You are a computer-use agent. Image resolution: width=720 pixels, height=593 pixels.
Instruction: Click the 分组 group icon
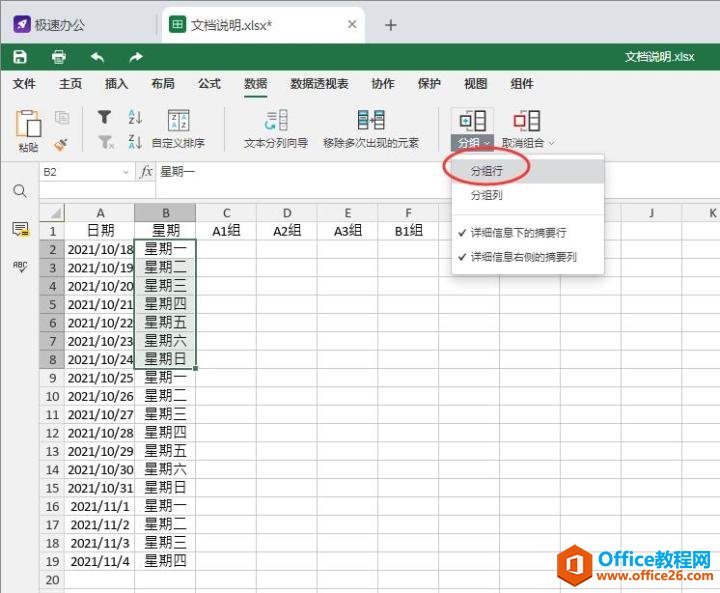click(x=472, y=121)
